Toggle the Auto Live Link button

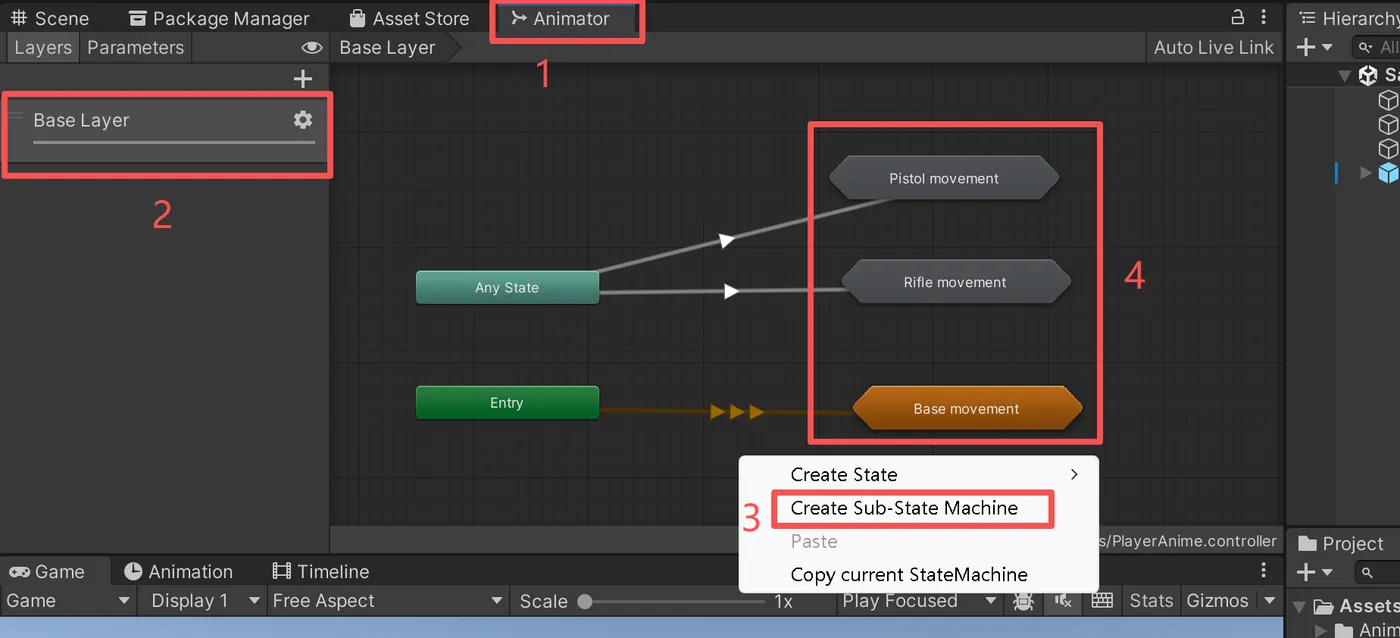click(1213, 47)
